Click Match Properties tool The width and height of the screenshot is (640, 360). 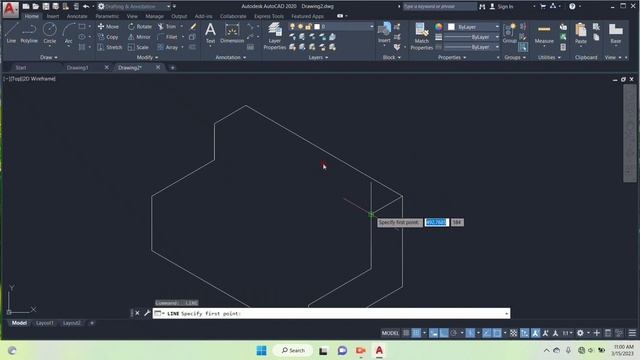(x=421, y=36)
